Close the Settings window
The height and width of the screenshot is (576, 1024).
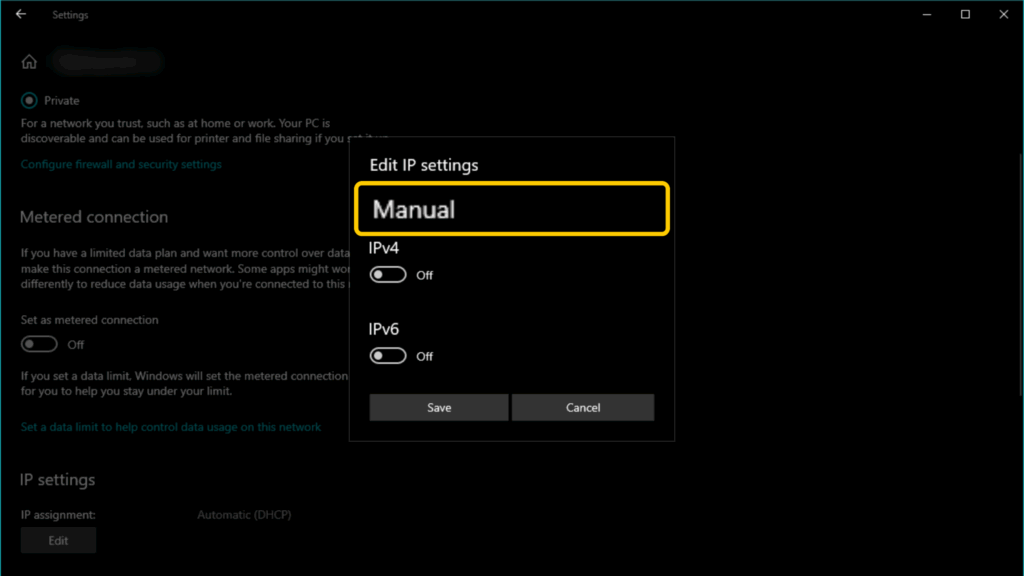tap(1004, 14)
